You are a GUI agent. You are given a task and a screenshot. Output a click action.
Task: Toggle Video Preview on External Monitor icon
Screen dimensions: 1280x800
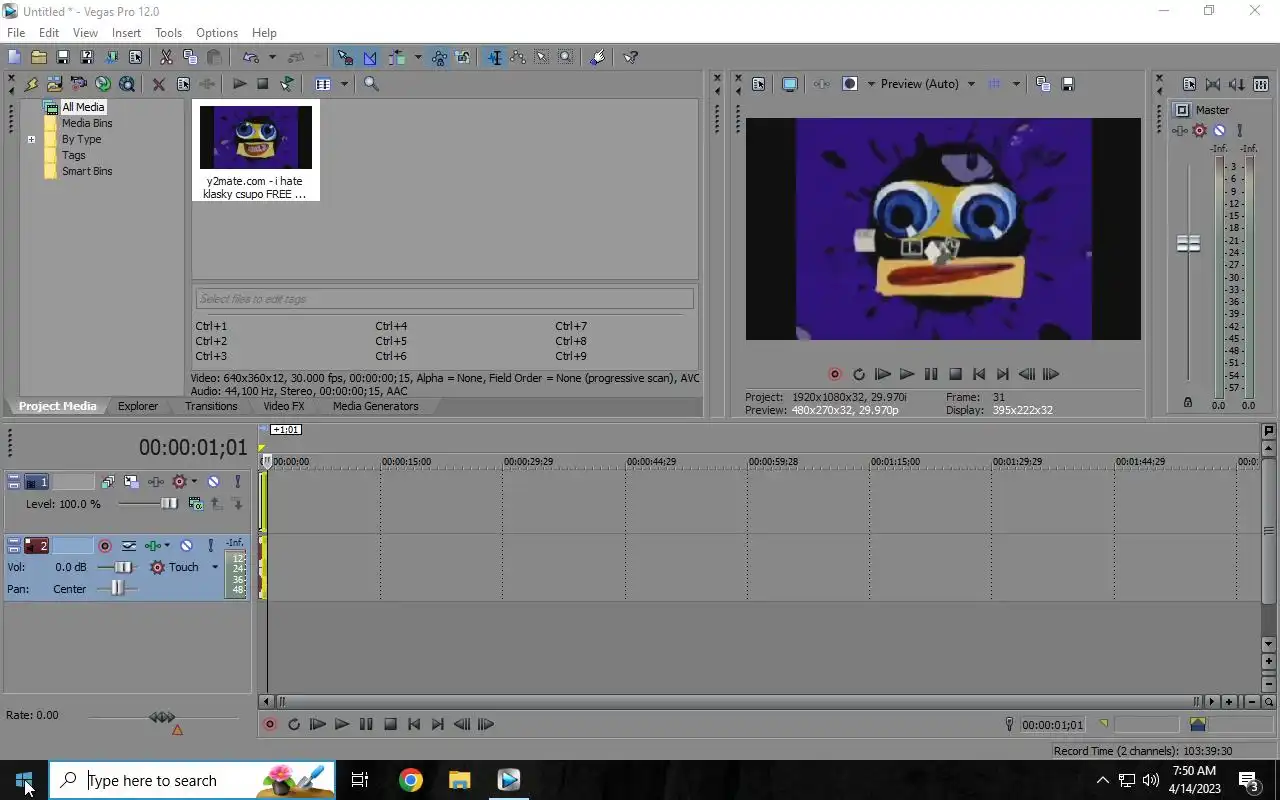coord(789,84)
